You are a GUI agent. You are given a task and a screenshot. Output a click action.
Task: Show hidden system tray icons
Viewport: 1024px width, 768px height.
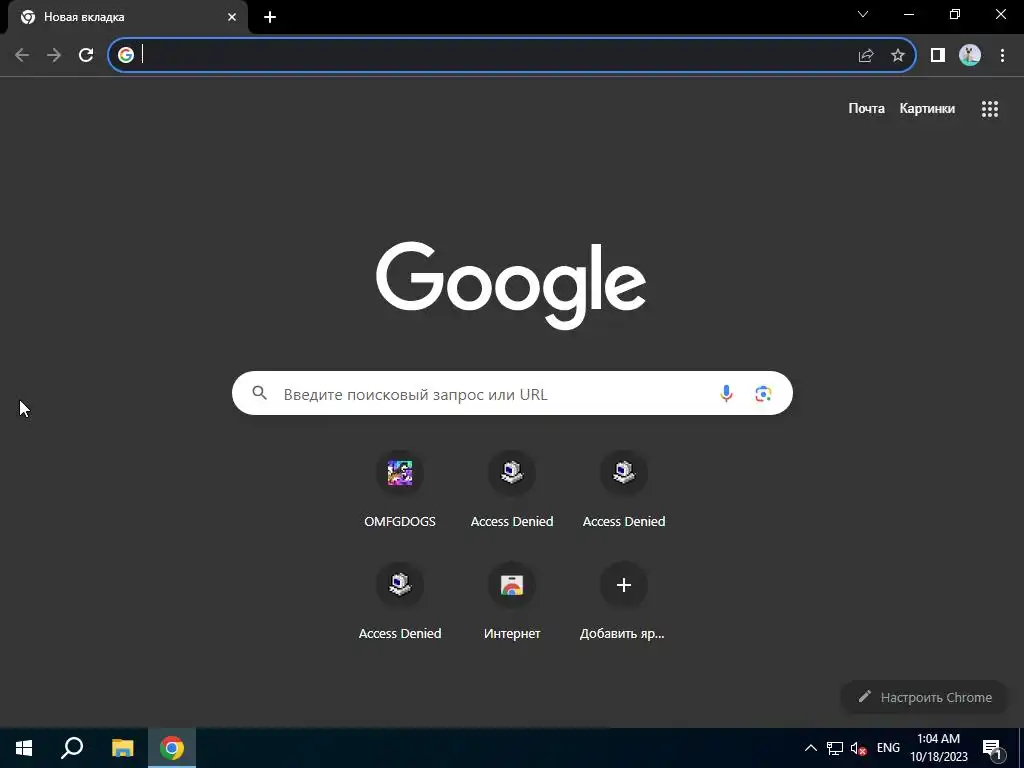810,748
